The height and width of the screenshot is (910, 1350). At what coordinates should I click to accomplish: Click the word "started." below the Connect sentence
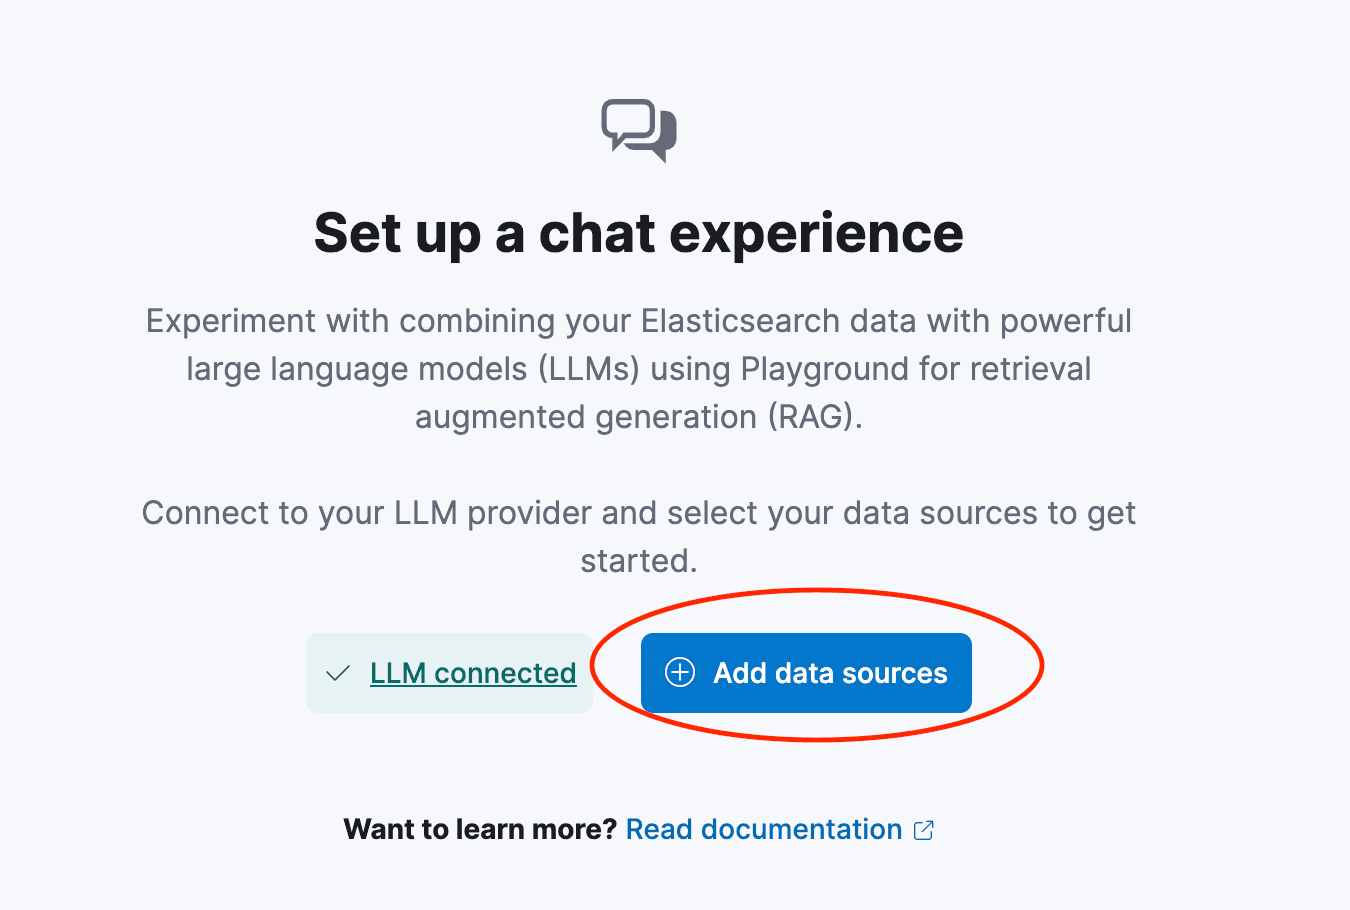[638, 561]
